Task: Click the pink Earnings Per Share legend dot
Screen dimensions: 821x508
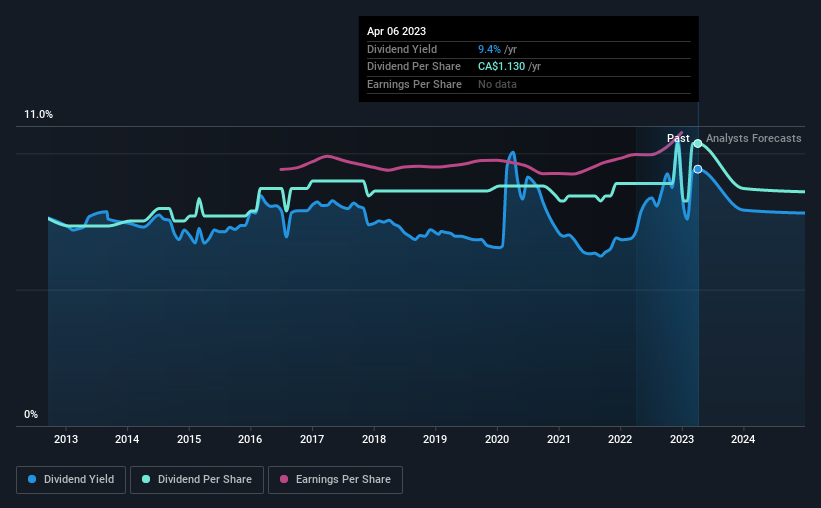Action: tap(284, 479)
